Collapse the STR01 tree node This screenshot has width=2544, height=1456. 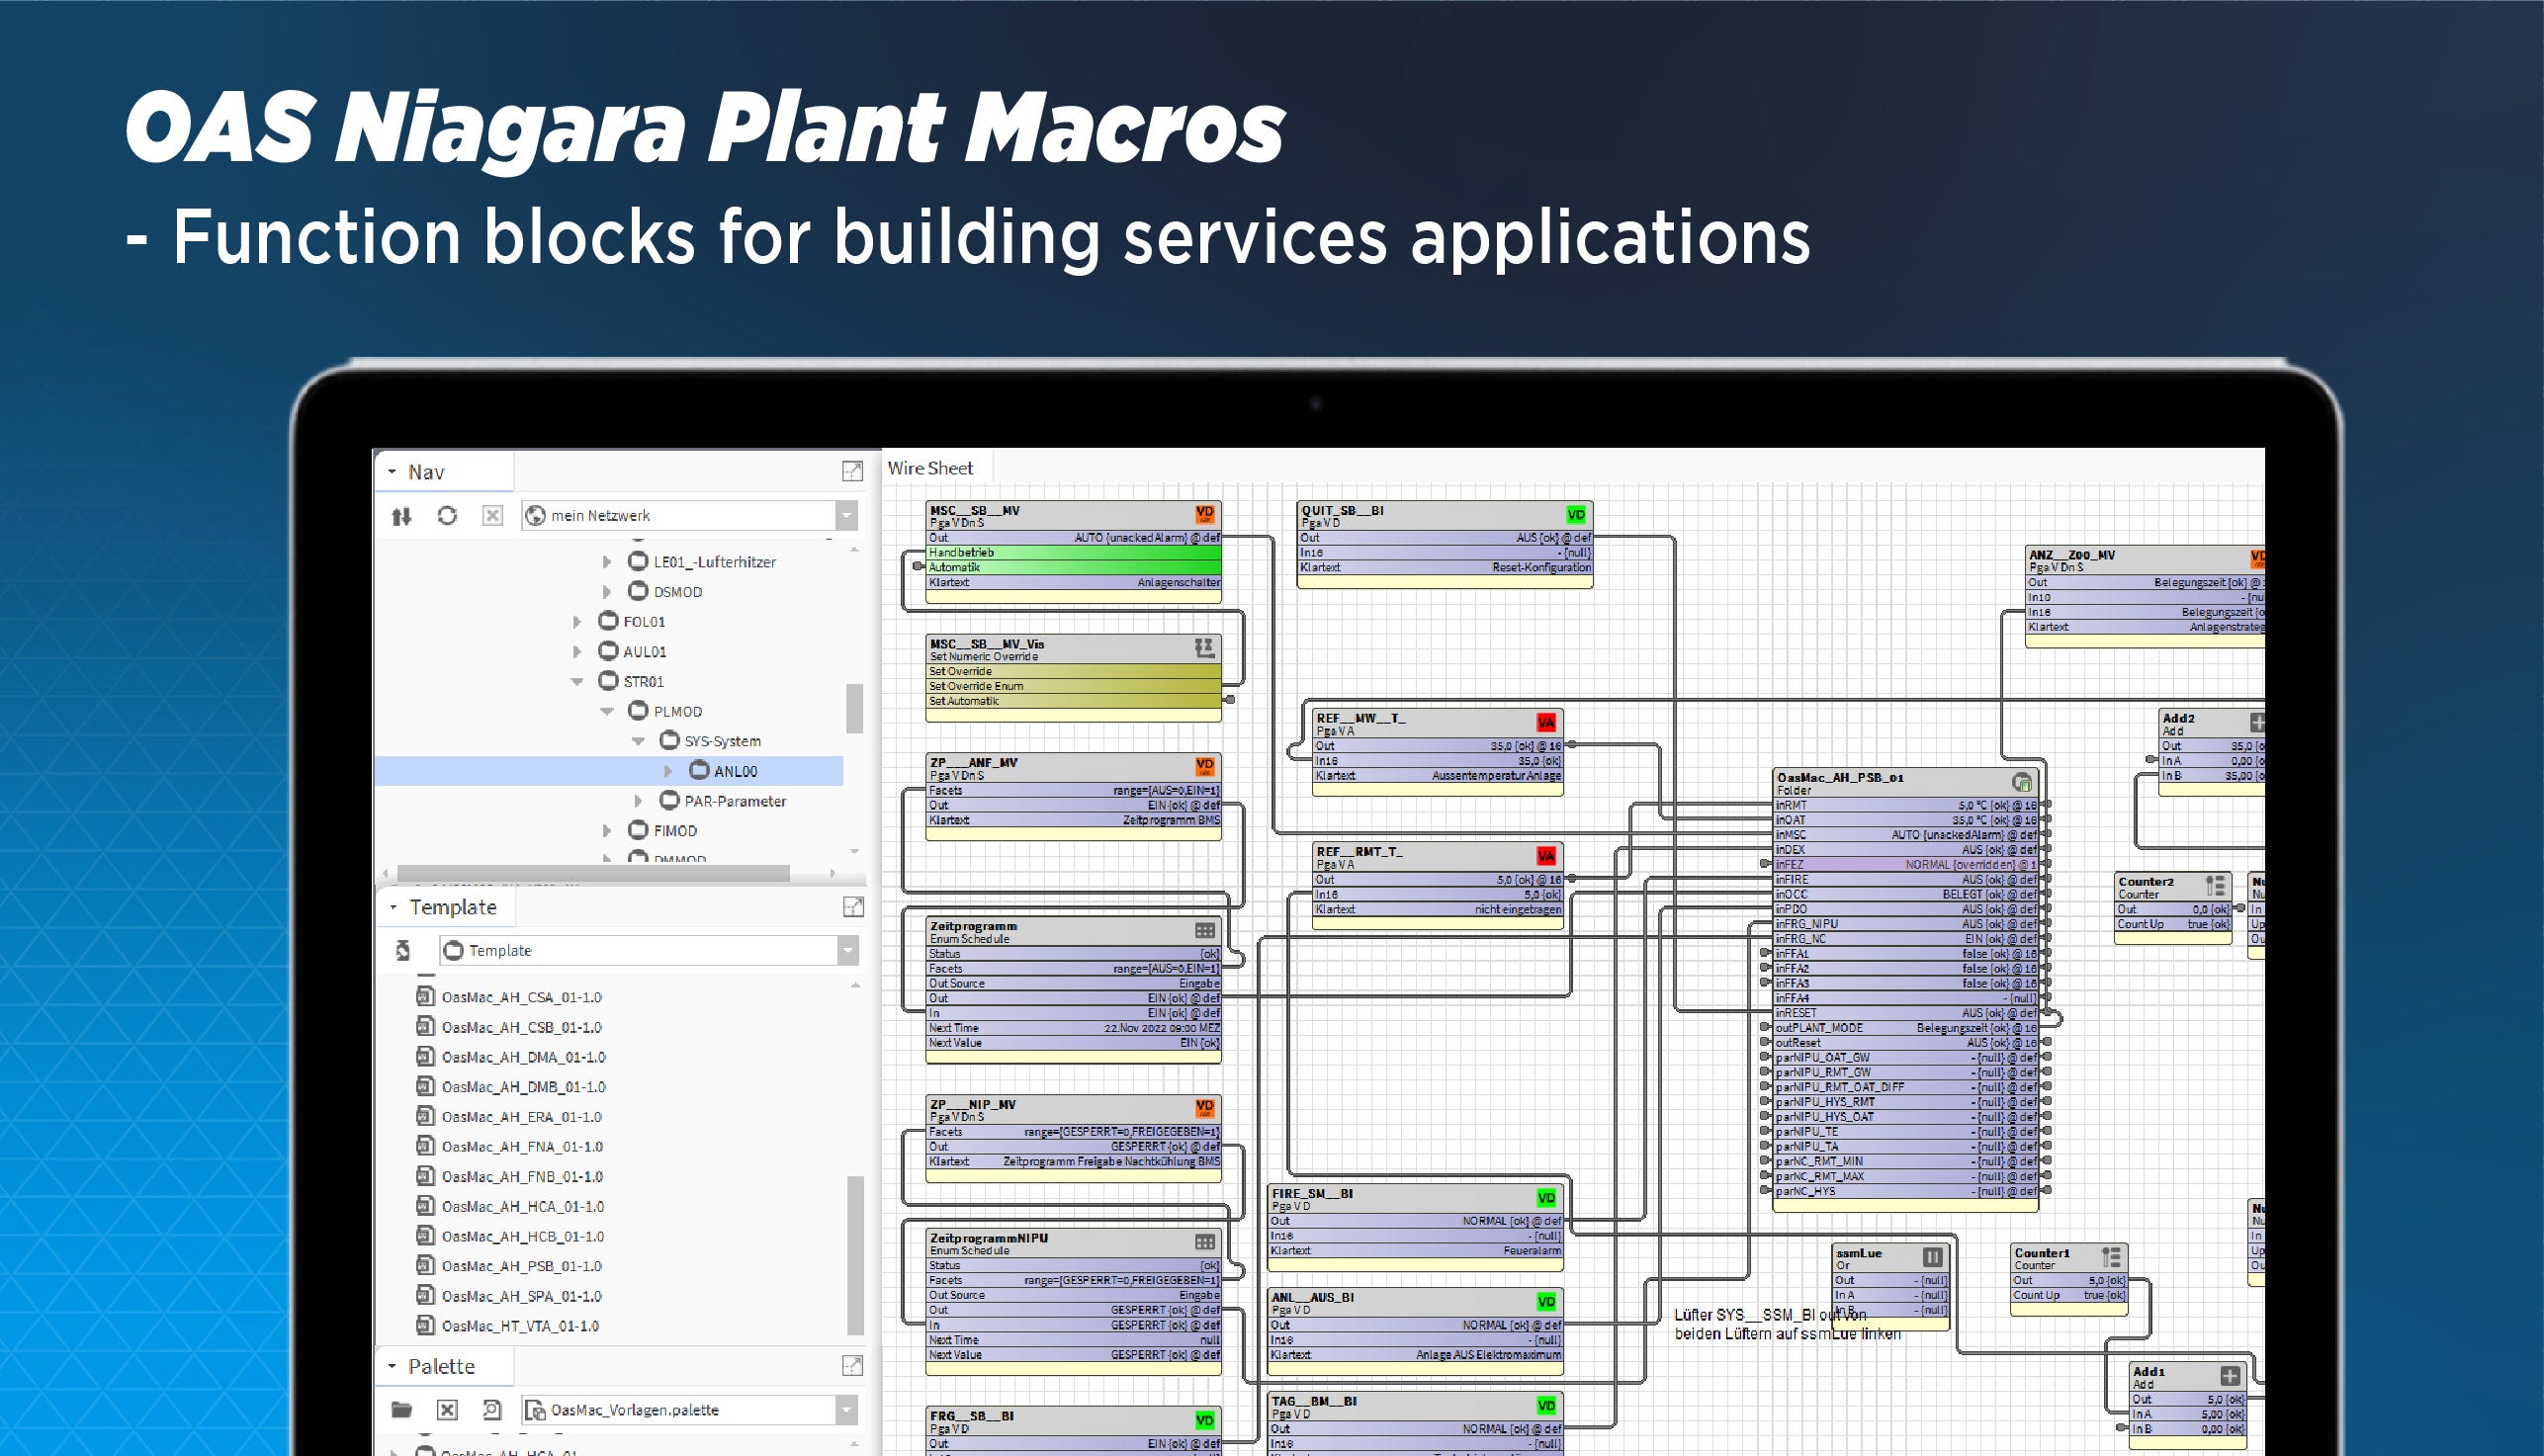[577, 682]
